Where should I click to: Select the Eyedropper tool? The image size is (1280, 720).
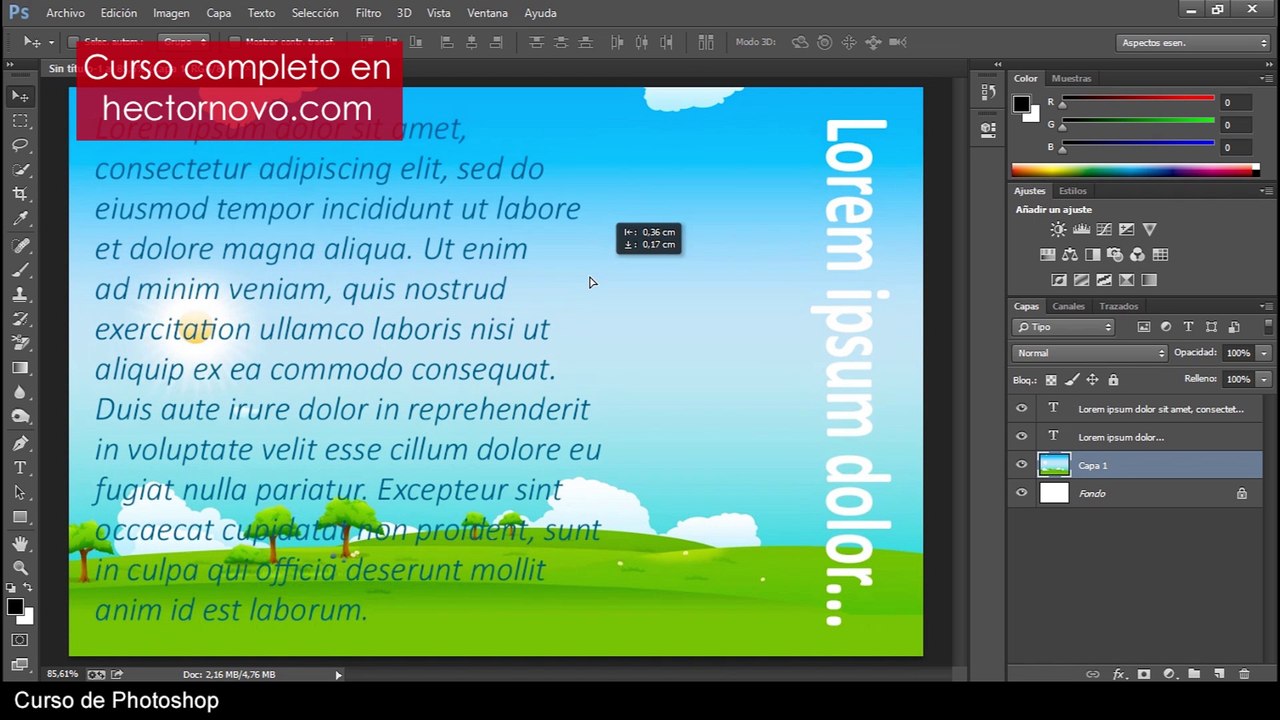point(20,219)
